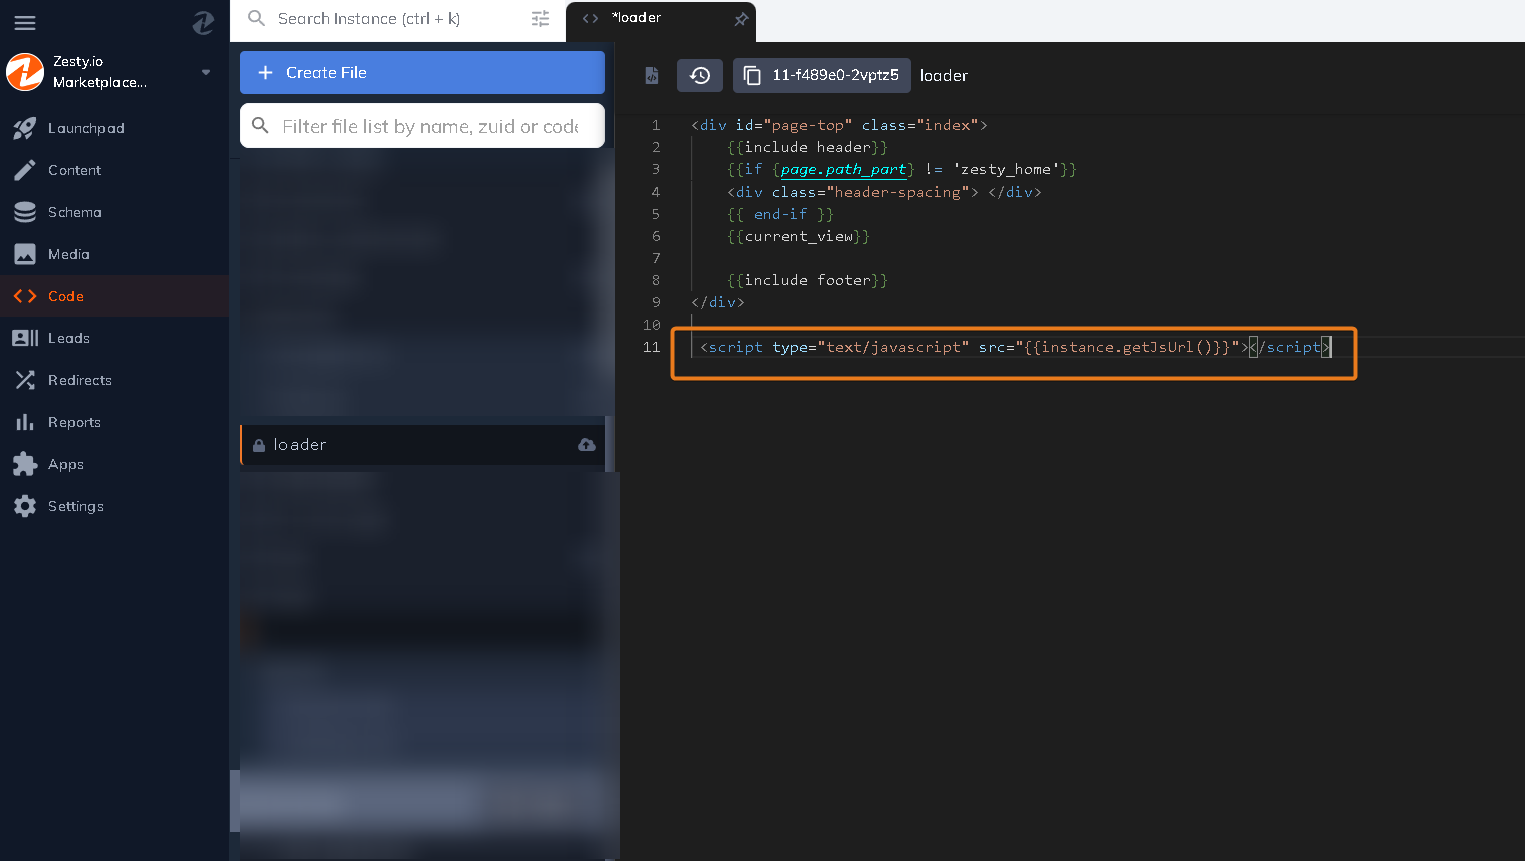Expand the Zesty.io Marketplace instance dropdown
This screenshot has width=1525, height=861.
click(206, 72)
